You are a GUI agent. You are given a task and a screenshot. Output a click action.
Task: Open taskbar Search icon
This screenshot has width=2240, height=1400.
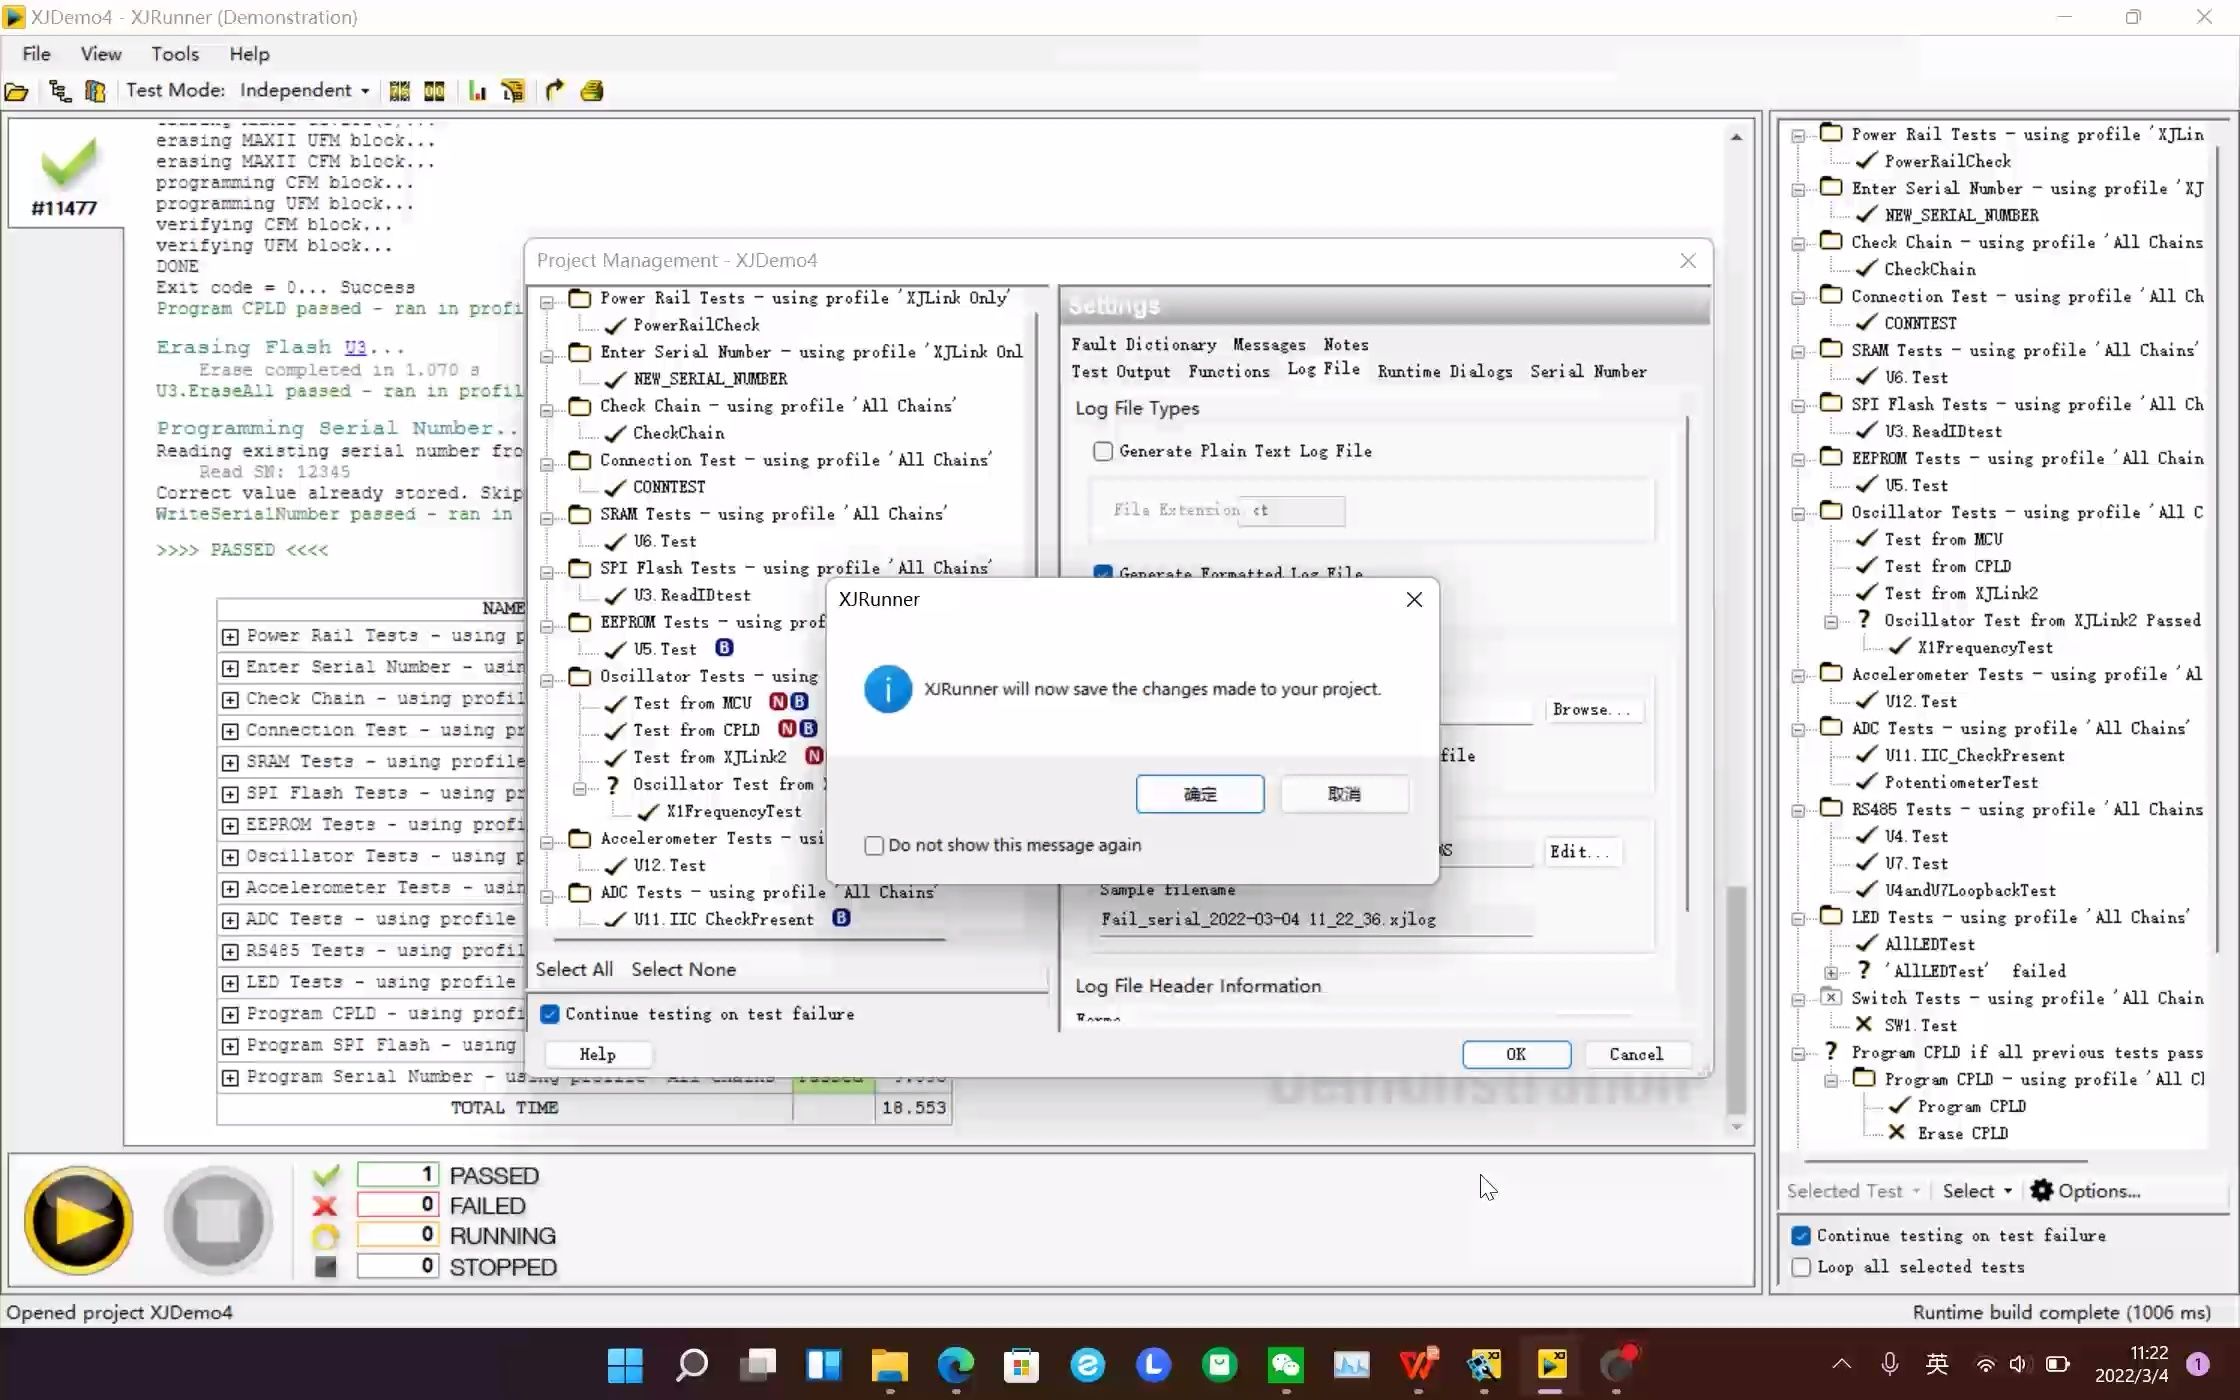point(691,1365)
